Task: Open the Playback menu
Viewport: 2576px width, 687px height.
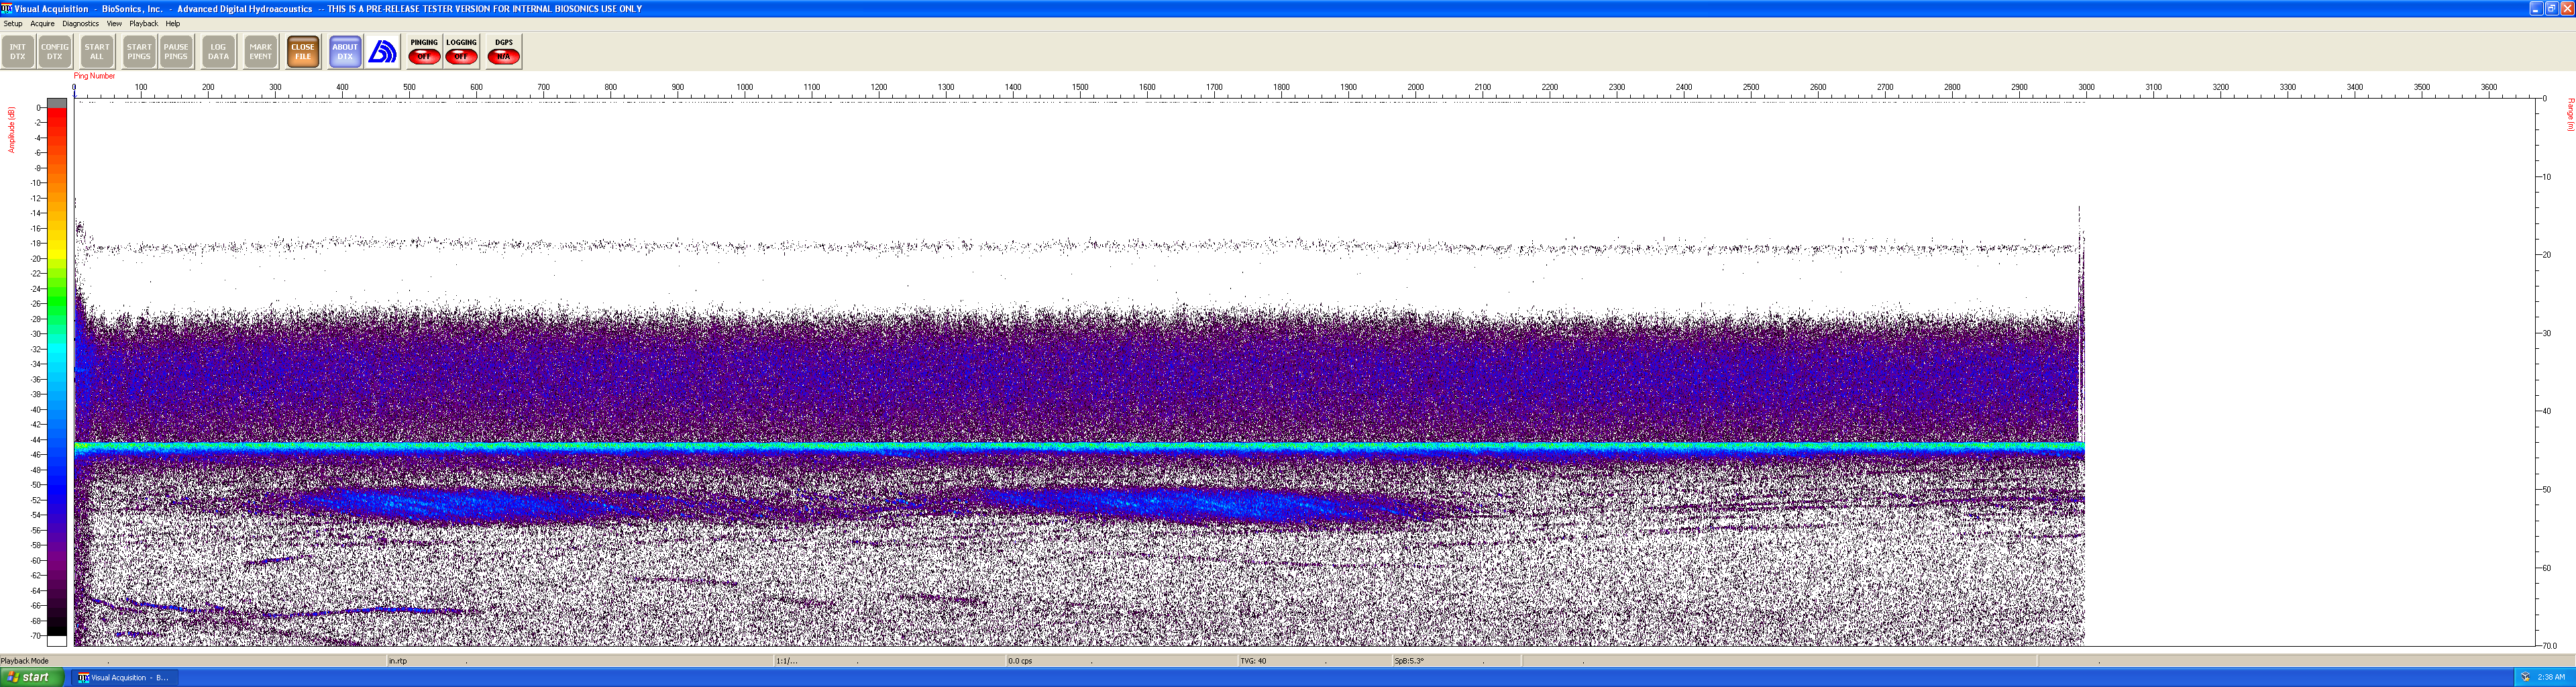Action: (x=144, y=24)
